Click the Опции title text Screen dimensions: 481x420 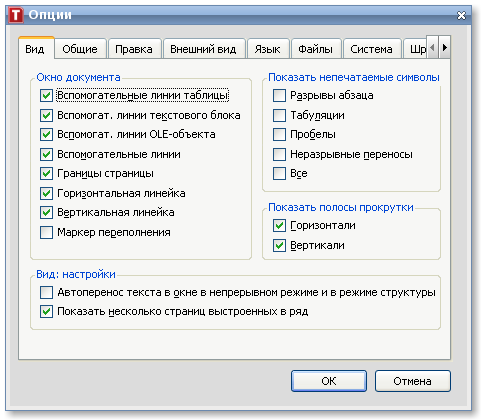(x=50, y=15)
